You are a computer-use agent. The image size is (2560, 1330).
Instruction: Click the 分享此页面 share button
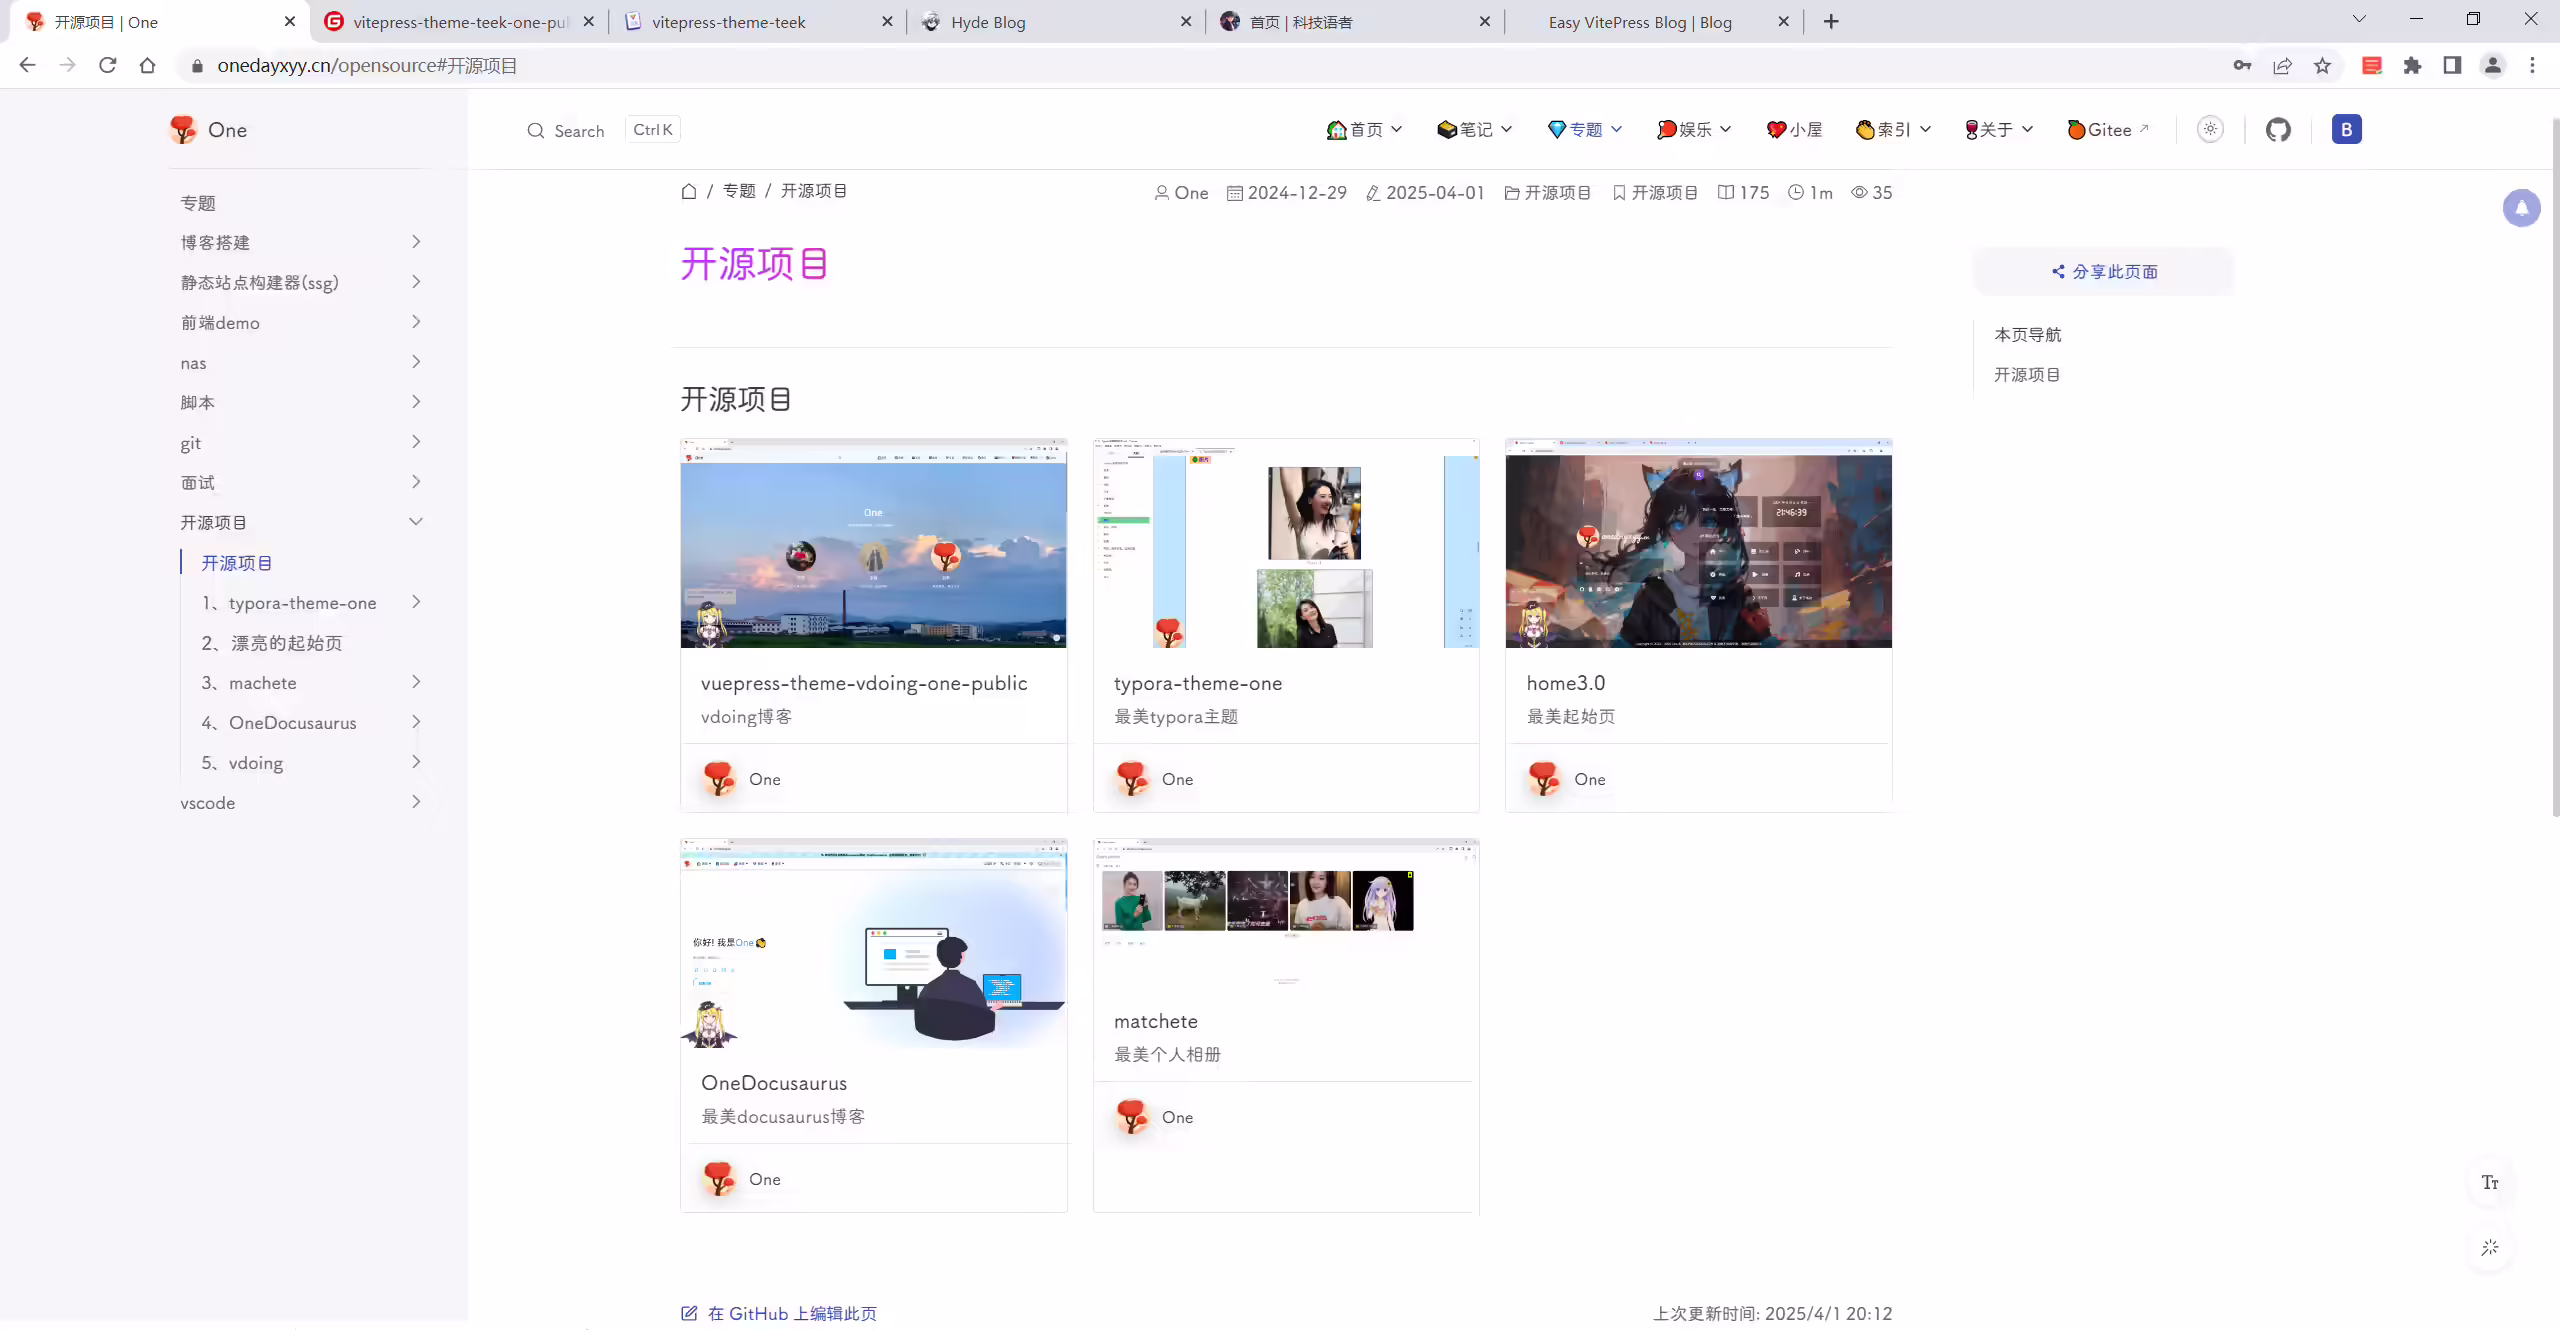coord(2104,272)
